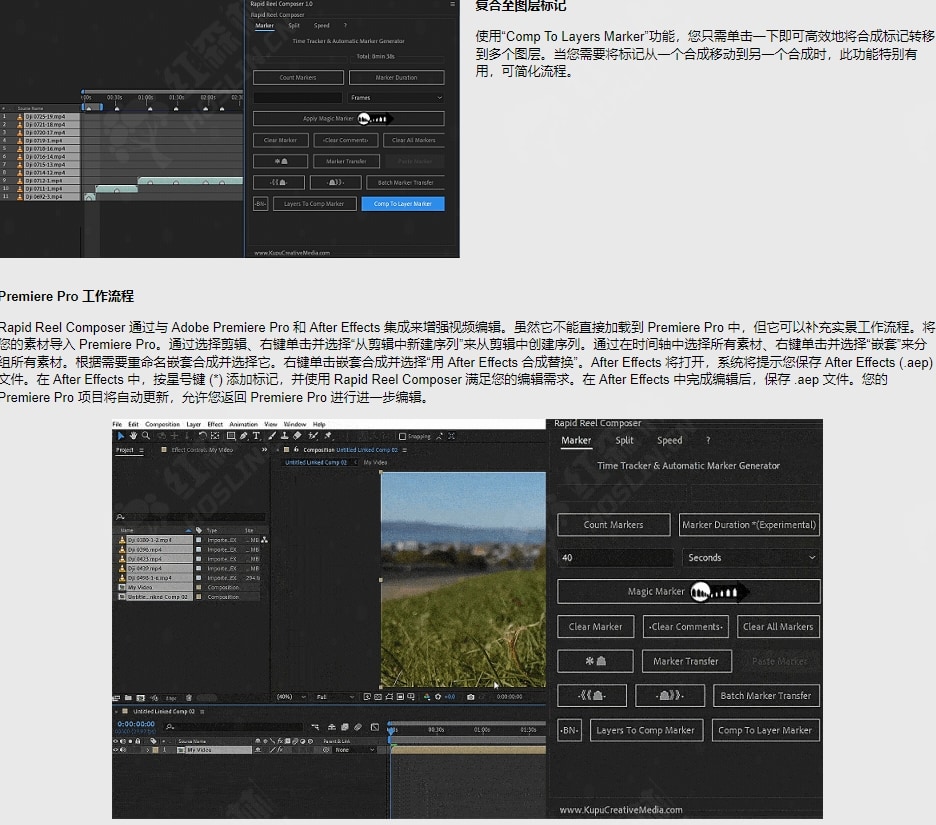The width and height of the screenshot is (936, 825).
Task: Open the Full resolution dropdown
Action: 334,697
